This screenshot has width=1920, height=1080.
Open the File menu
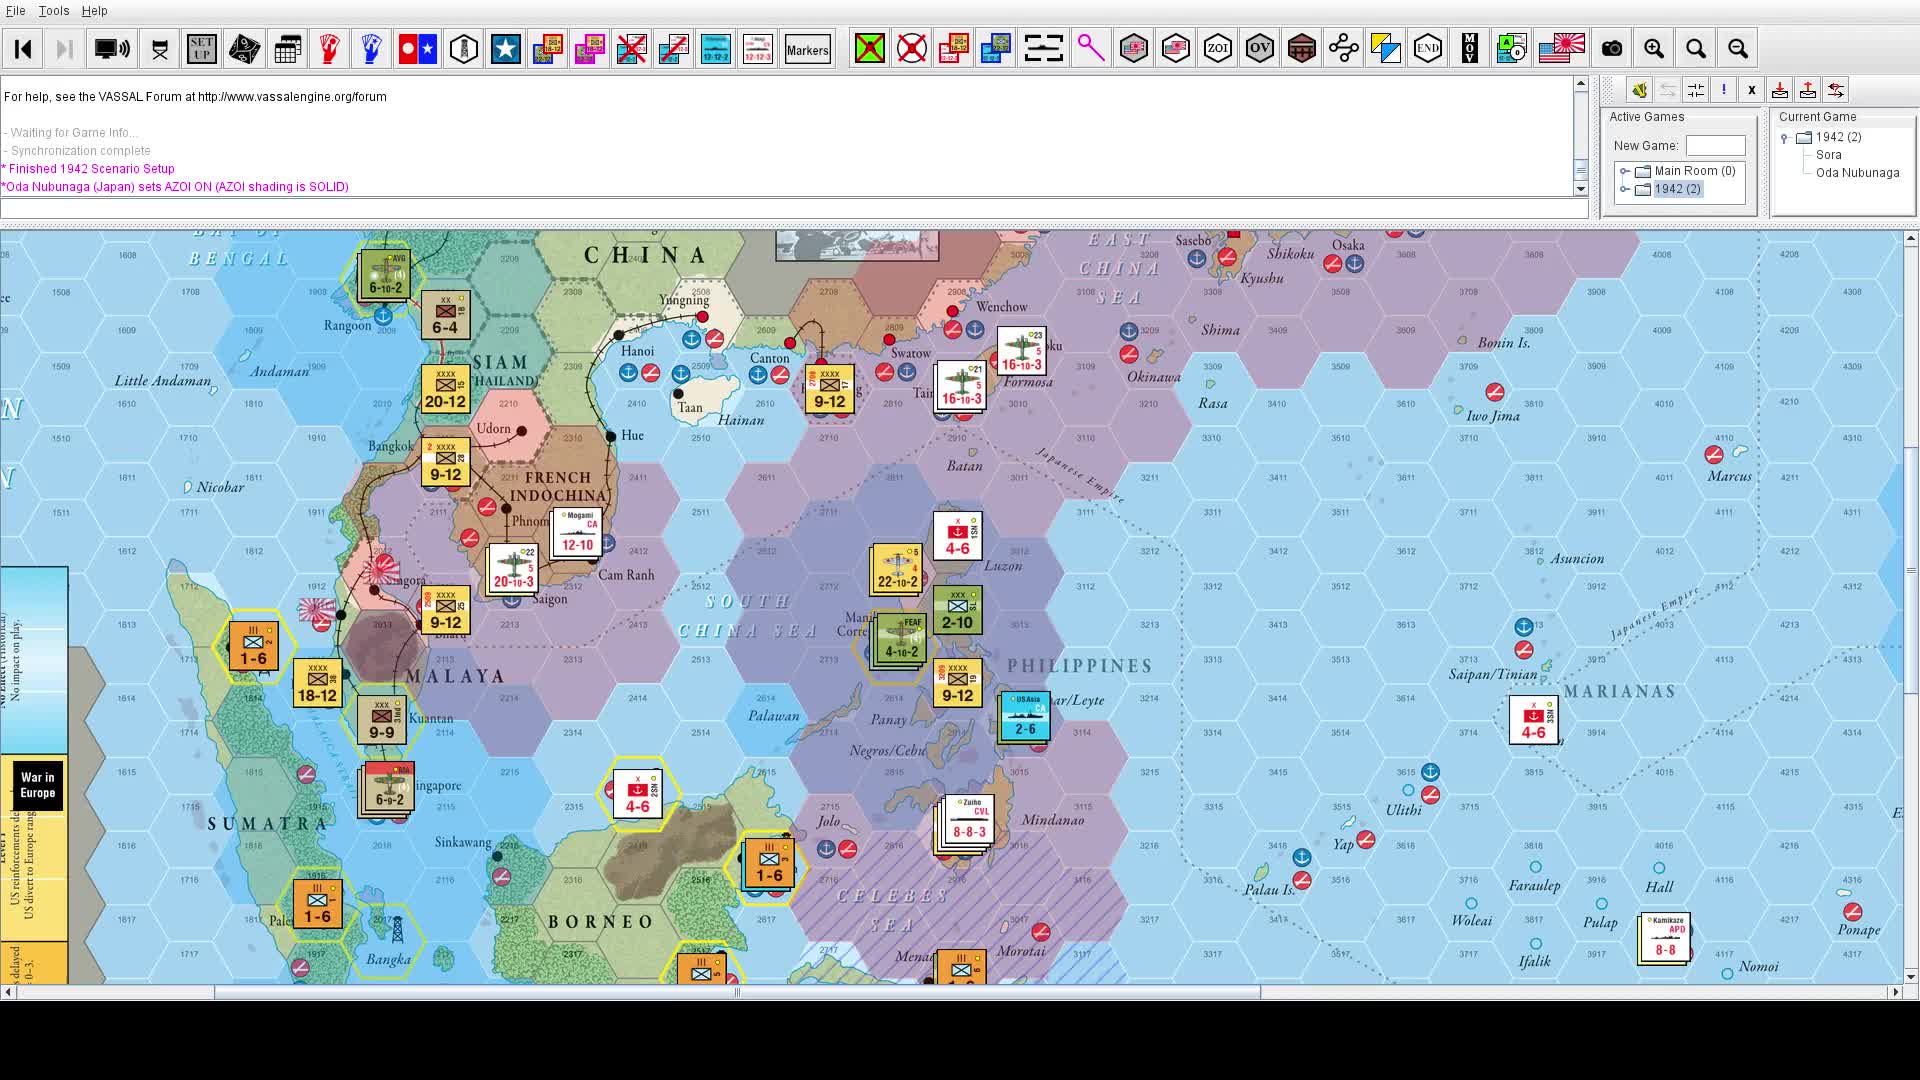point(15,11)
